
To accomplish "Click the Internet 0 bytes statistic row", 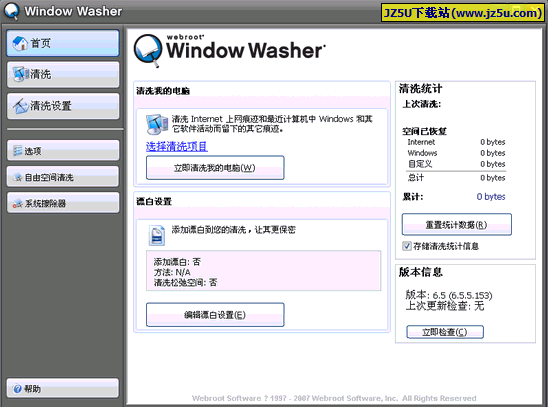I will tap(456, 142).
